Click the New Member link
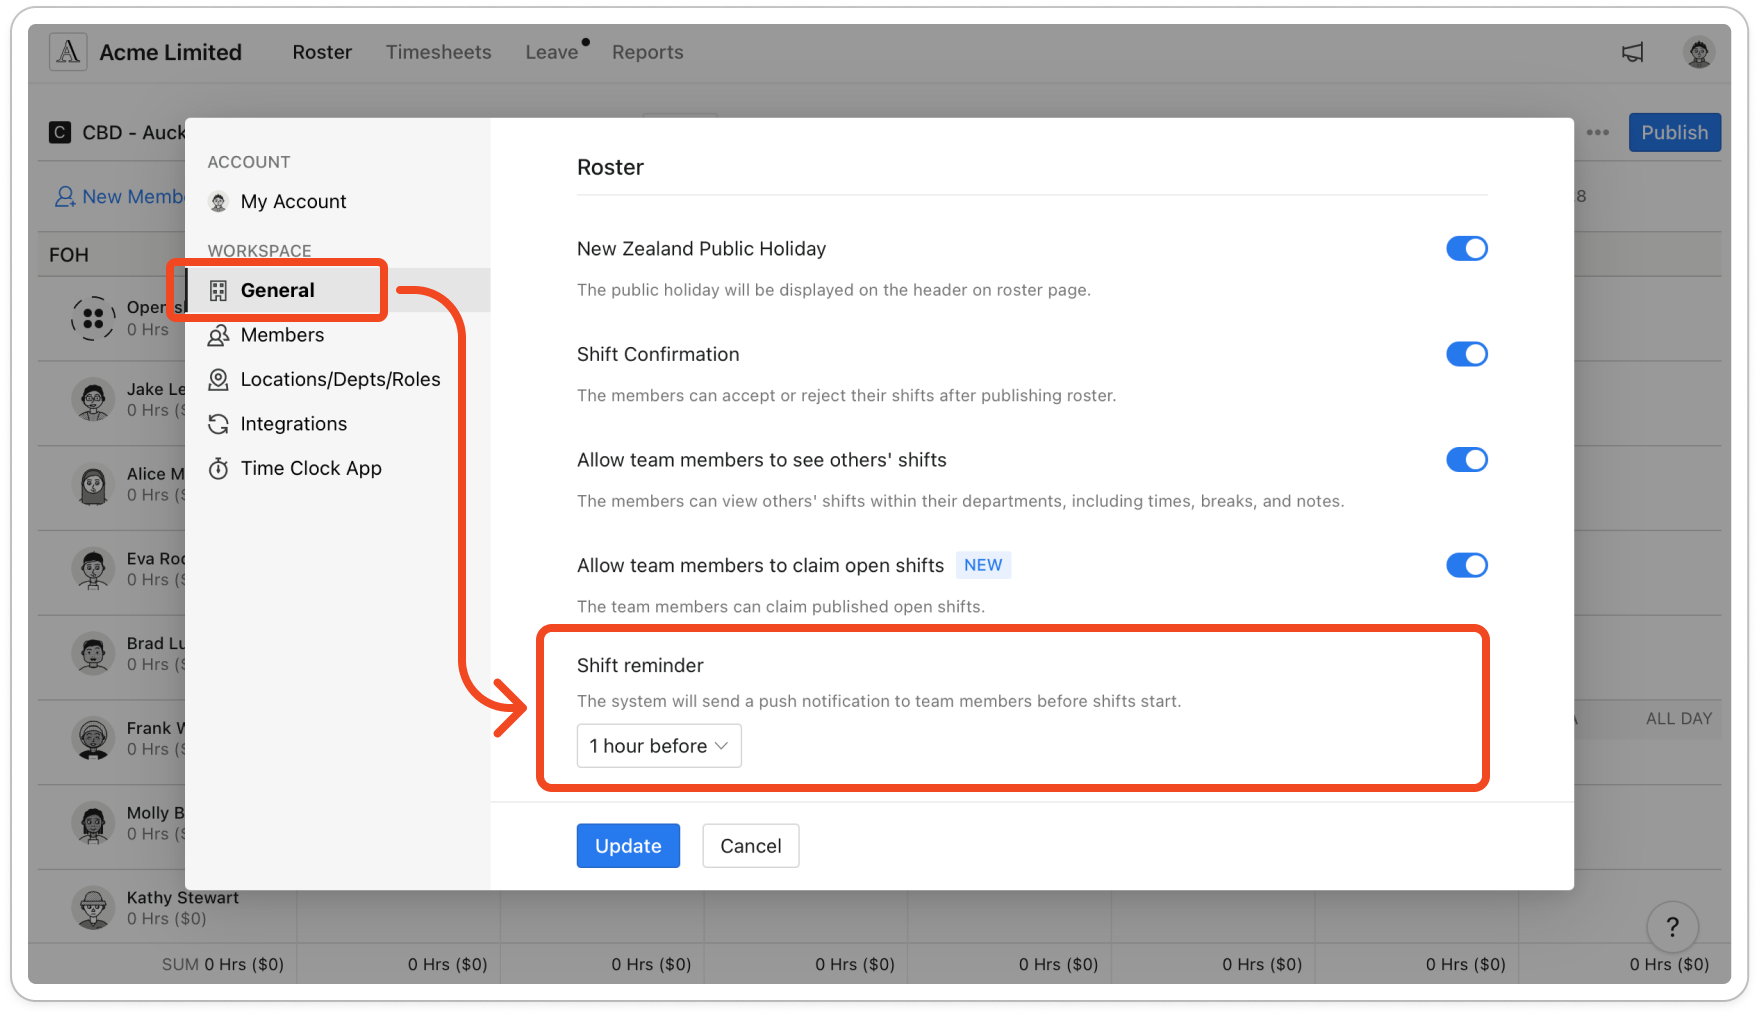The image size is (1760, 1016). pos(118,197)
